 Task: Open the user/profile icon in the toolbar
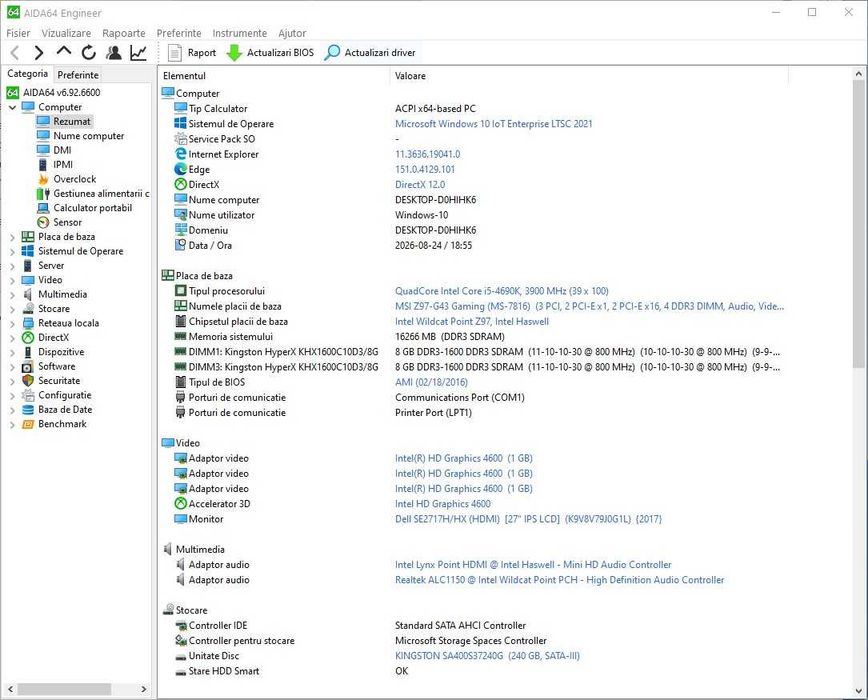tap(114, 53)
